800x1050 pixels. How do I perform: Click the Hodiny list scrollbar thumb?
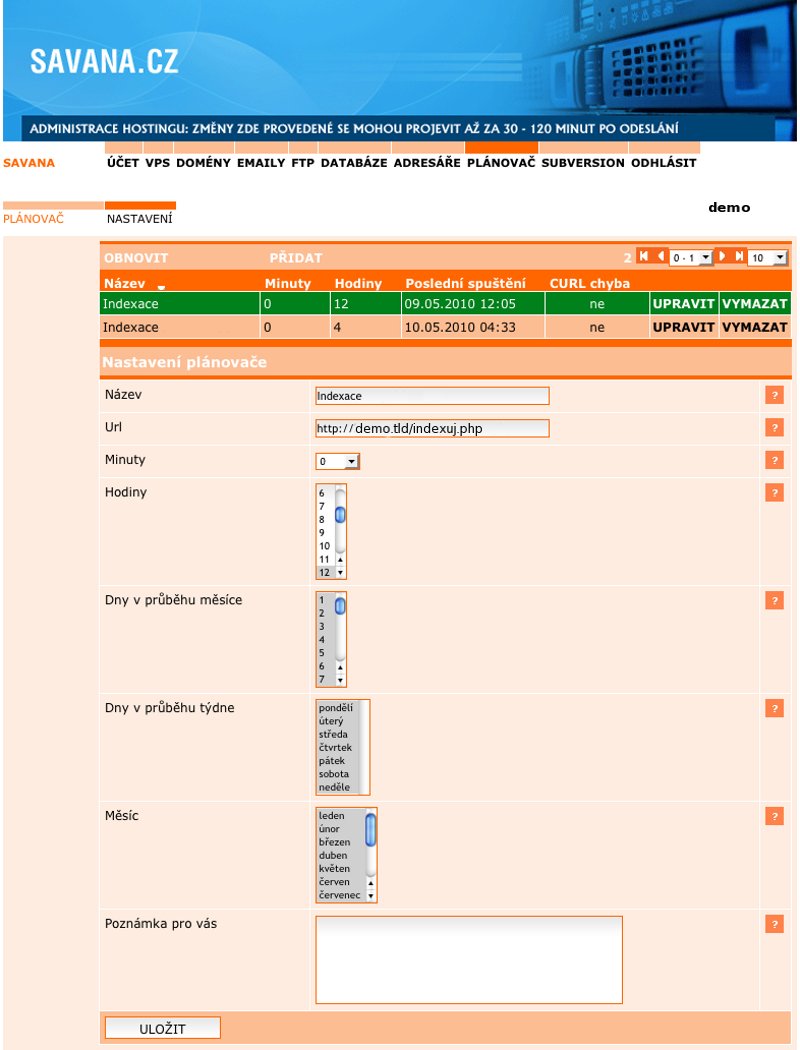[x=340, y=514]
